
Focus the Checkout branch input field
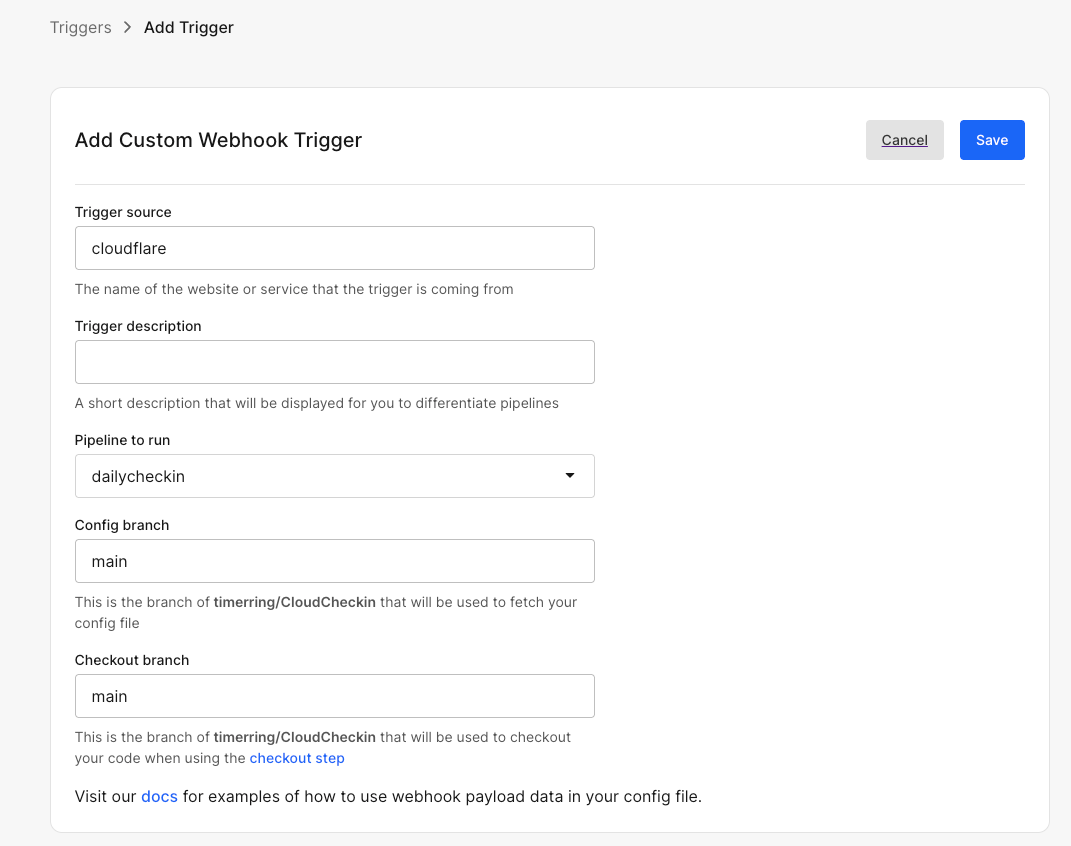coord(335,696)
